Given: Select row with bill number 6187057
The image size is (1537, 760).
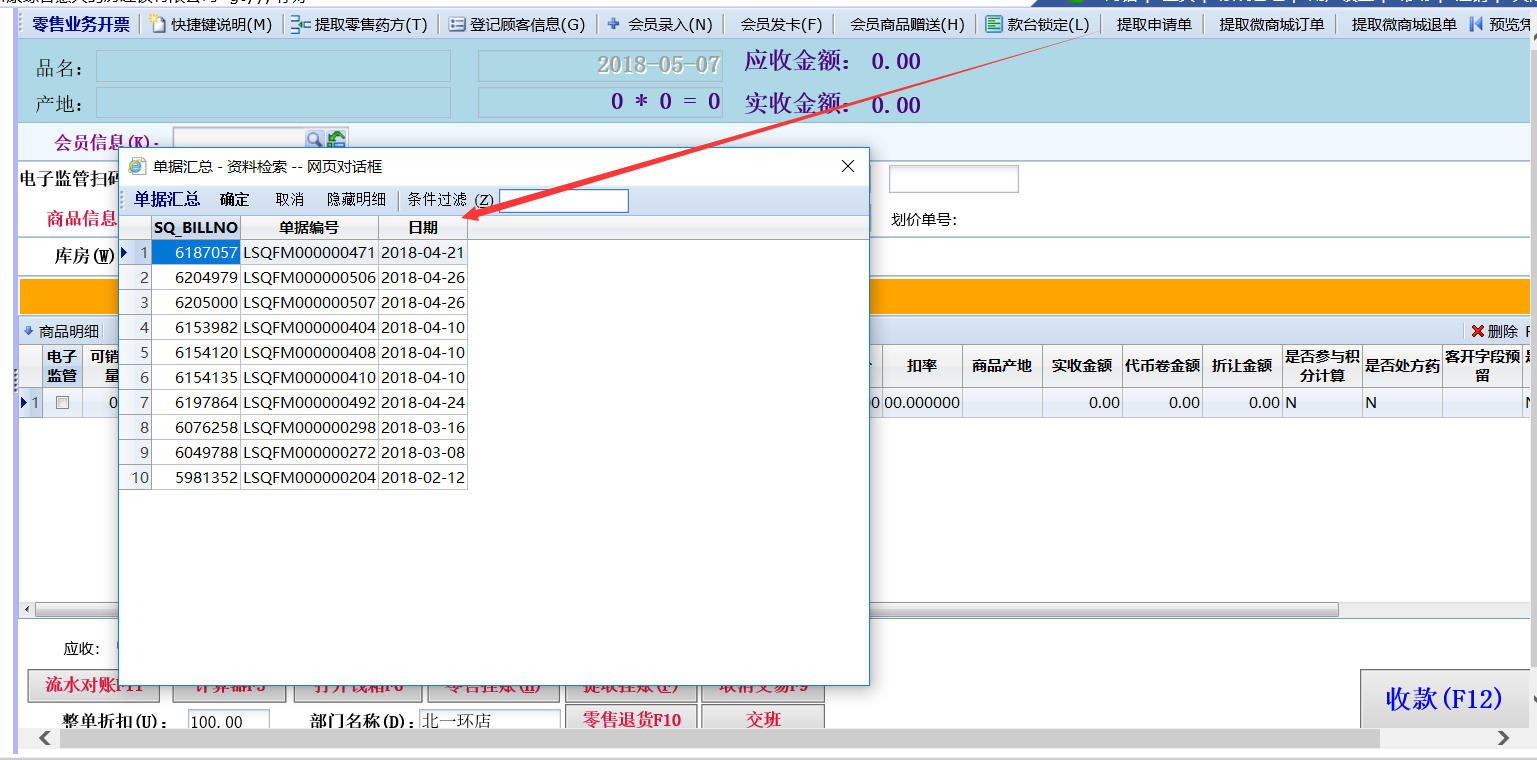Looking at the screenshot, I should 294,253.
